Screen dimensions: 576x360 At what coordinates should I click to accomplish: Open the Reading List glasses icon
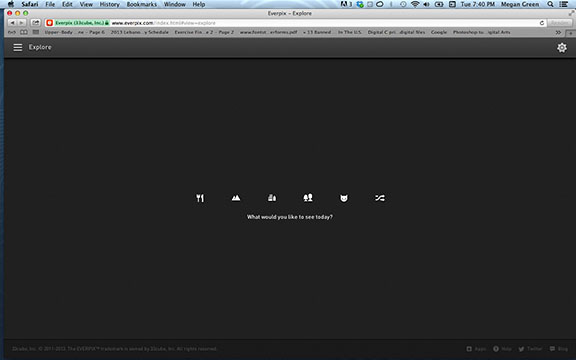(x=12, y=32)
